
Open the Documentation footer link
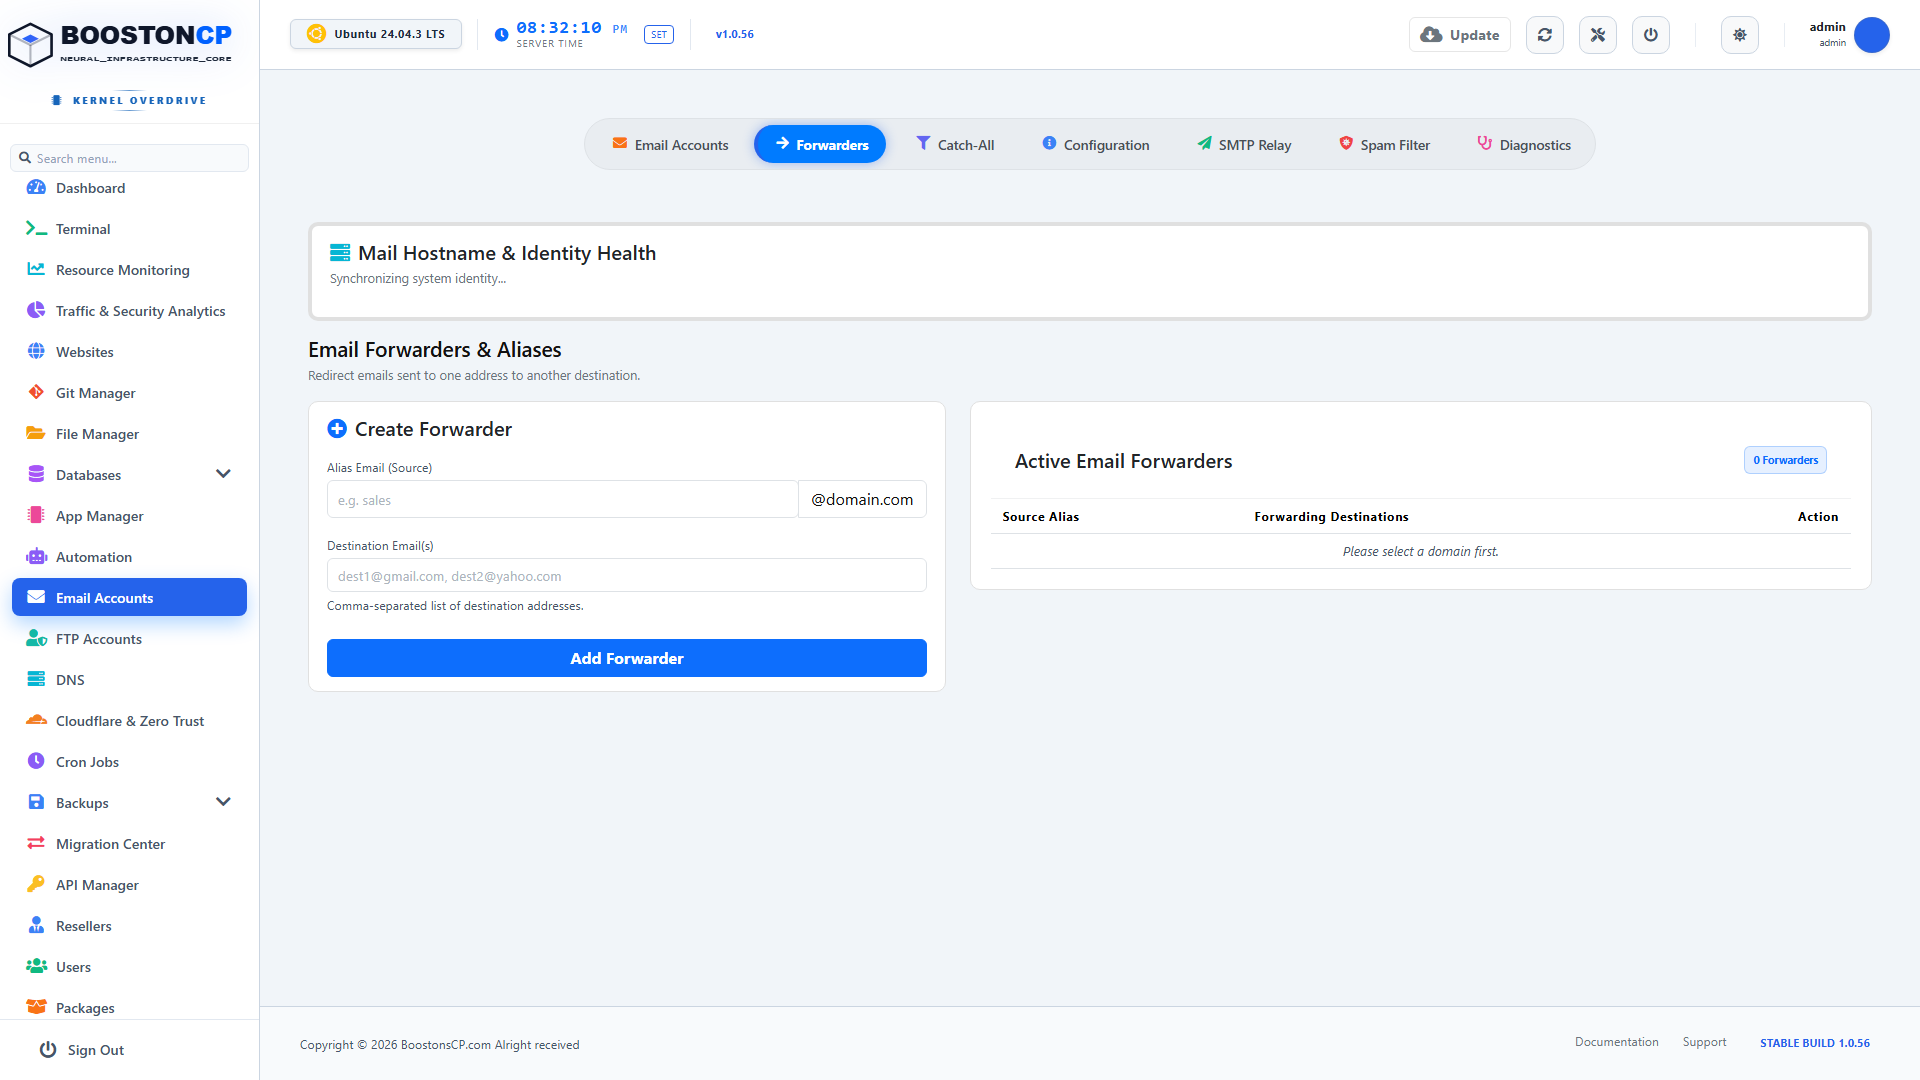[x=1616, y=1042]
